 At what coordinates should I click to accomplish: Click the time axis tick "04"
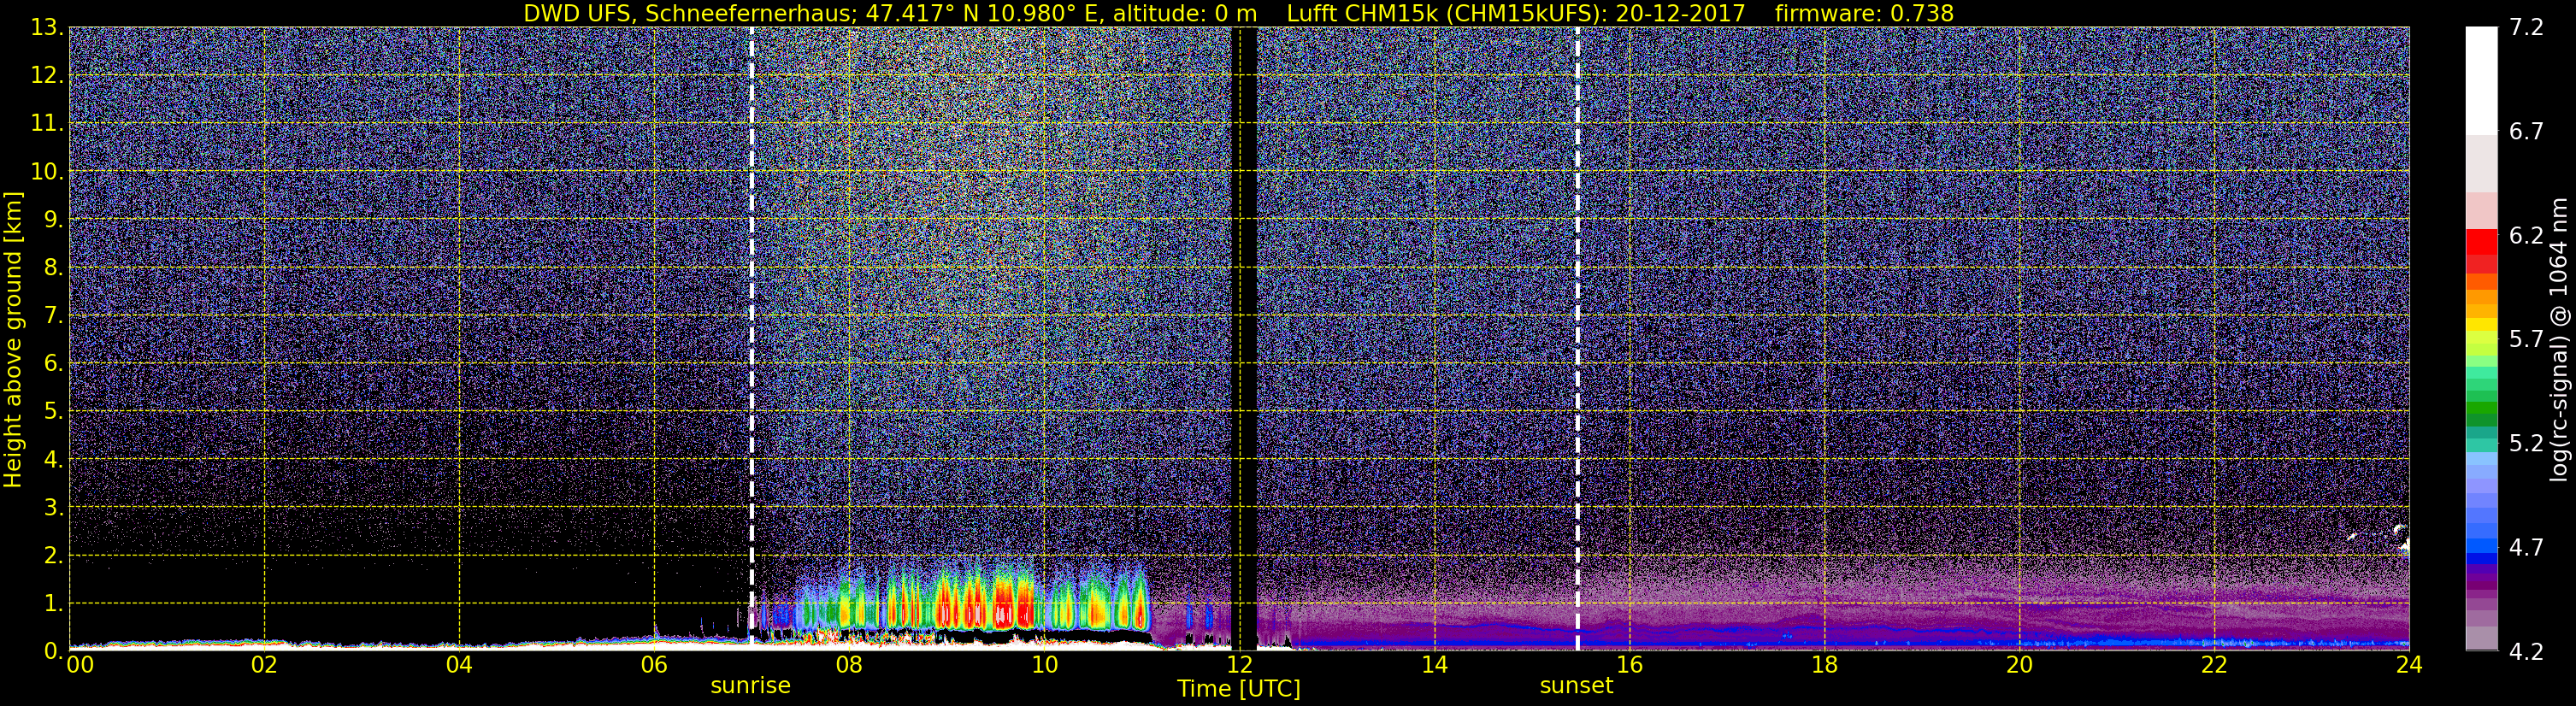459,665
